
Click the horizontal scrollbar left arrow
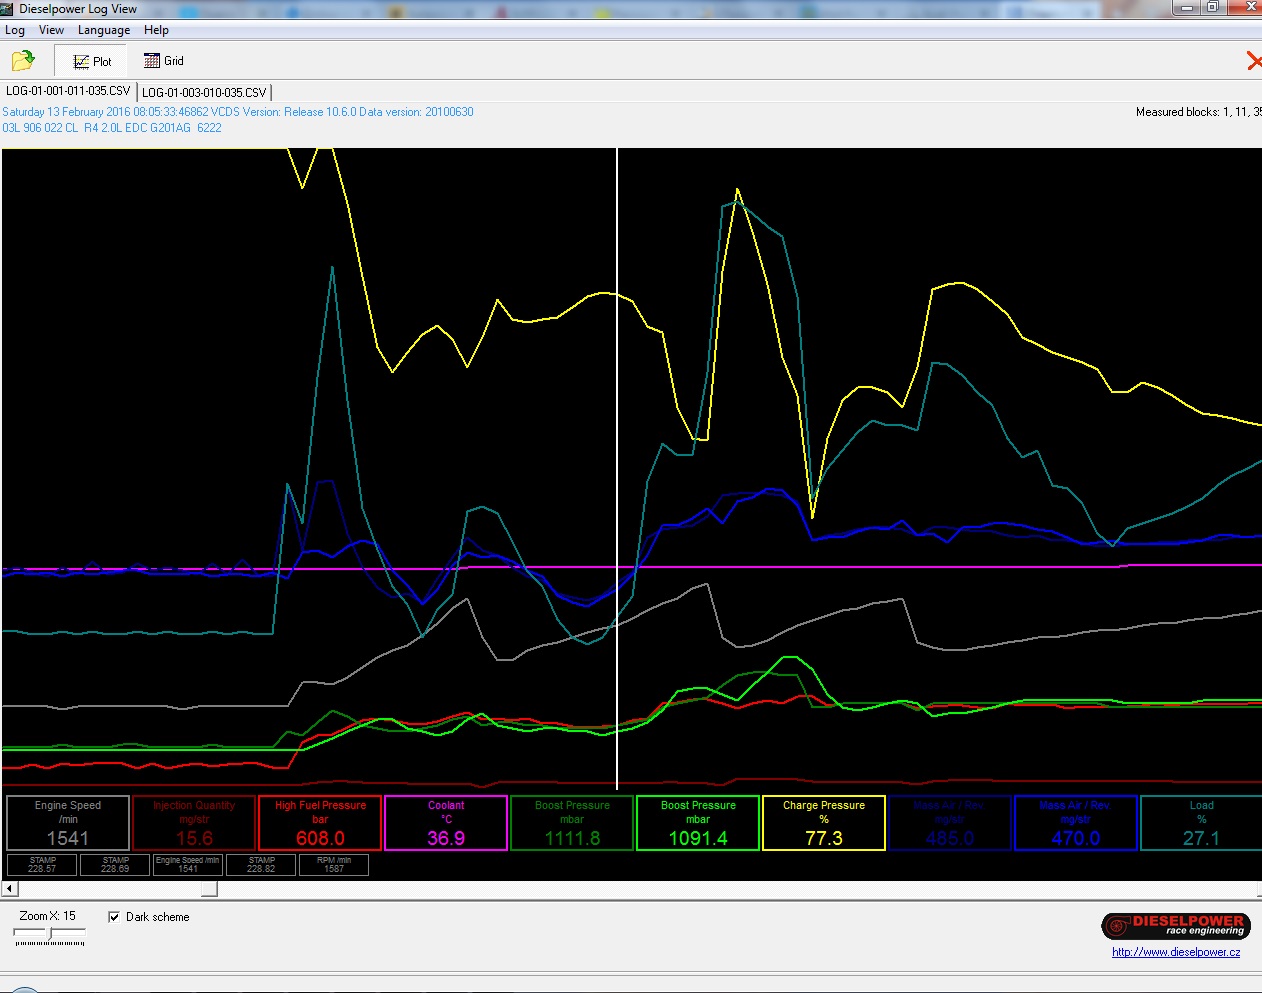[10, 888]
